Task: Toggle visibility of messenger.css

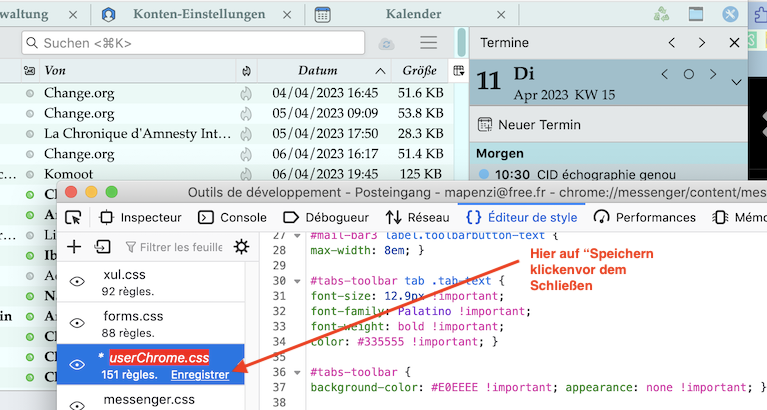Action: (77, 405)
